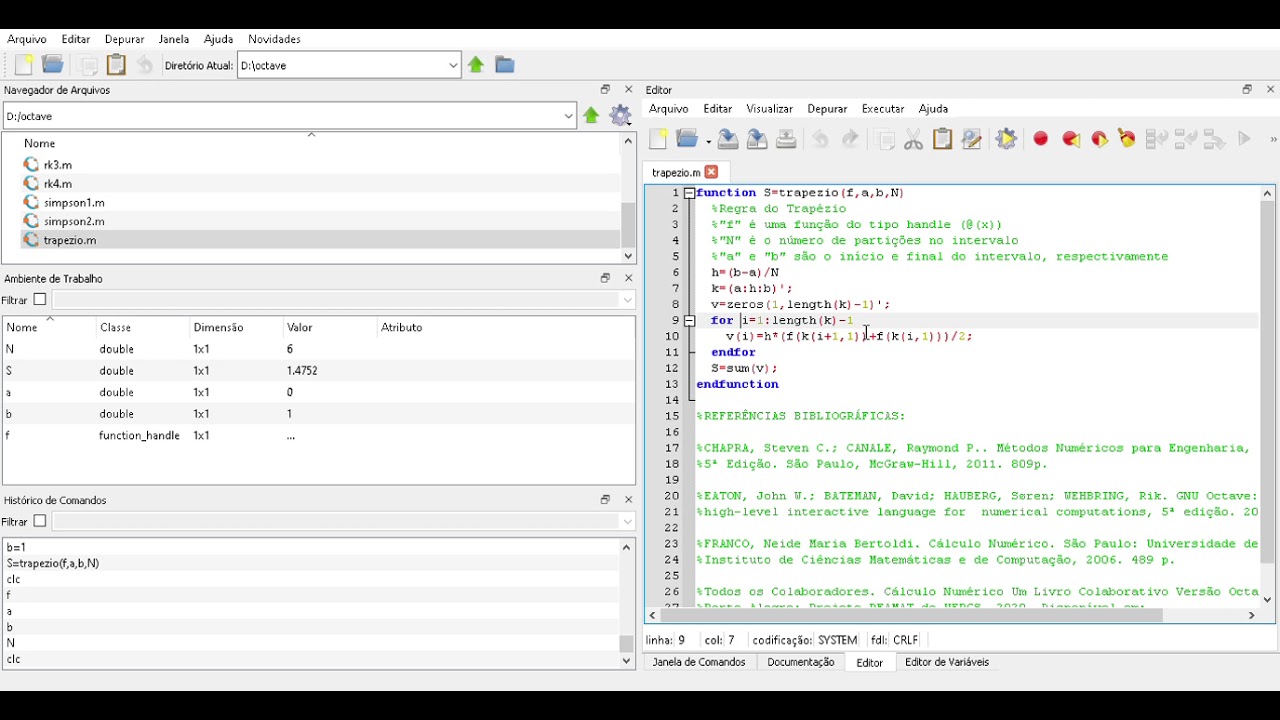1280x720 pixels.
Task: Click the New Script icon in main toolbar
Action: (24, 65)
